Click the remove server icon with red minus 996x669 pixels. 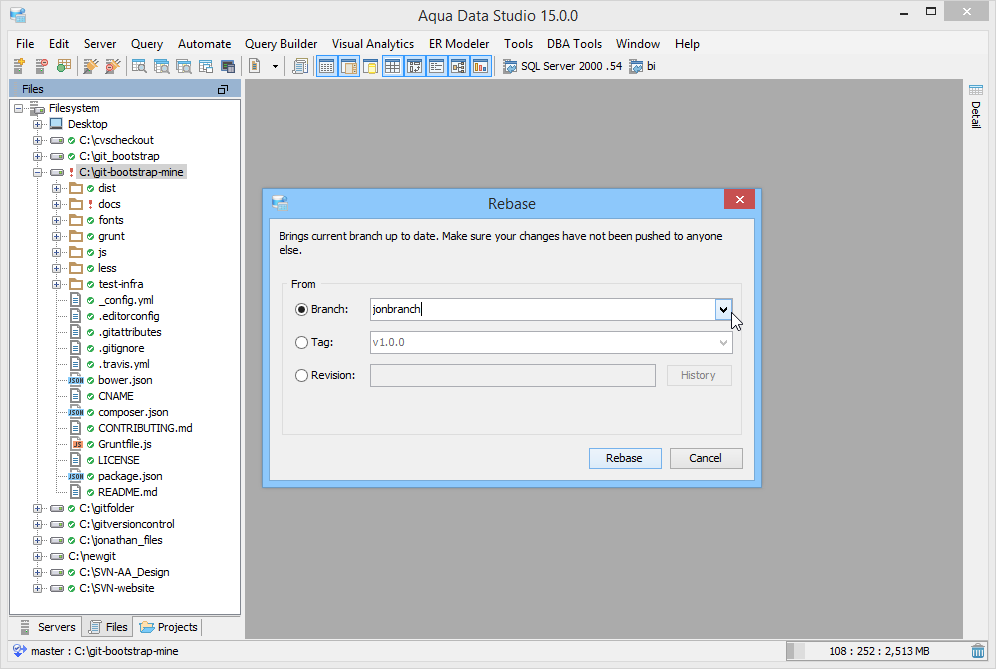pos(41,66)
